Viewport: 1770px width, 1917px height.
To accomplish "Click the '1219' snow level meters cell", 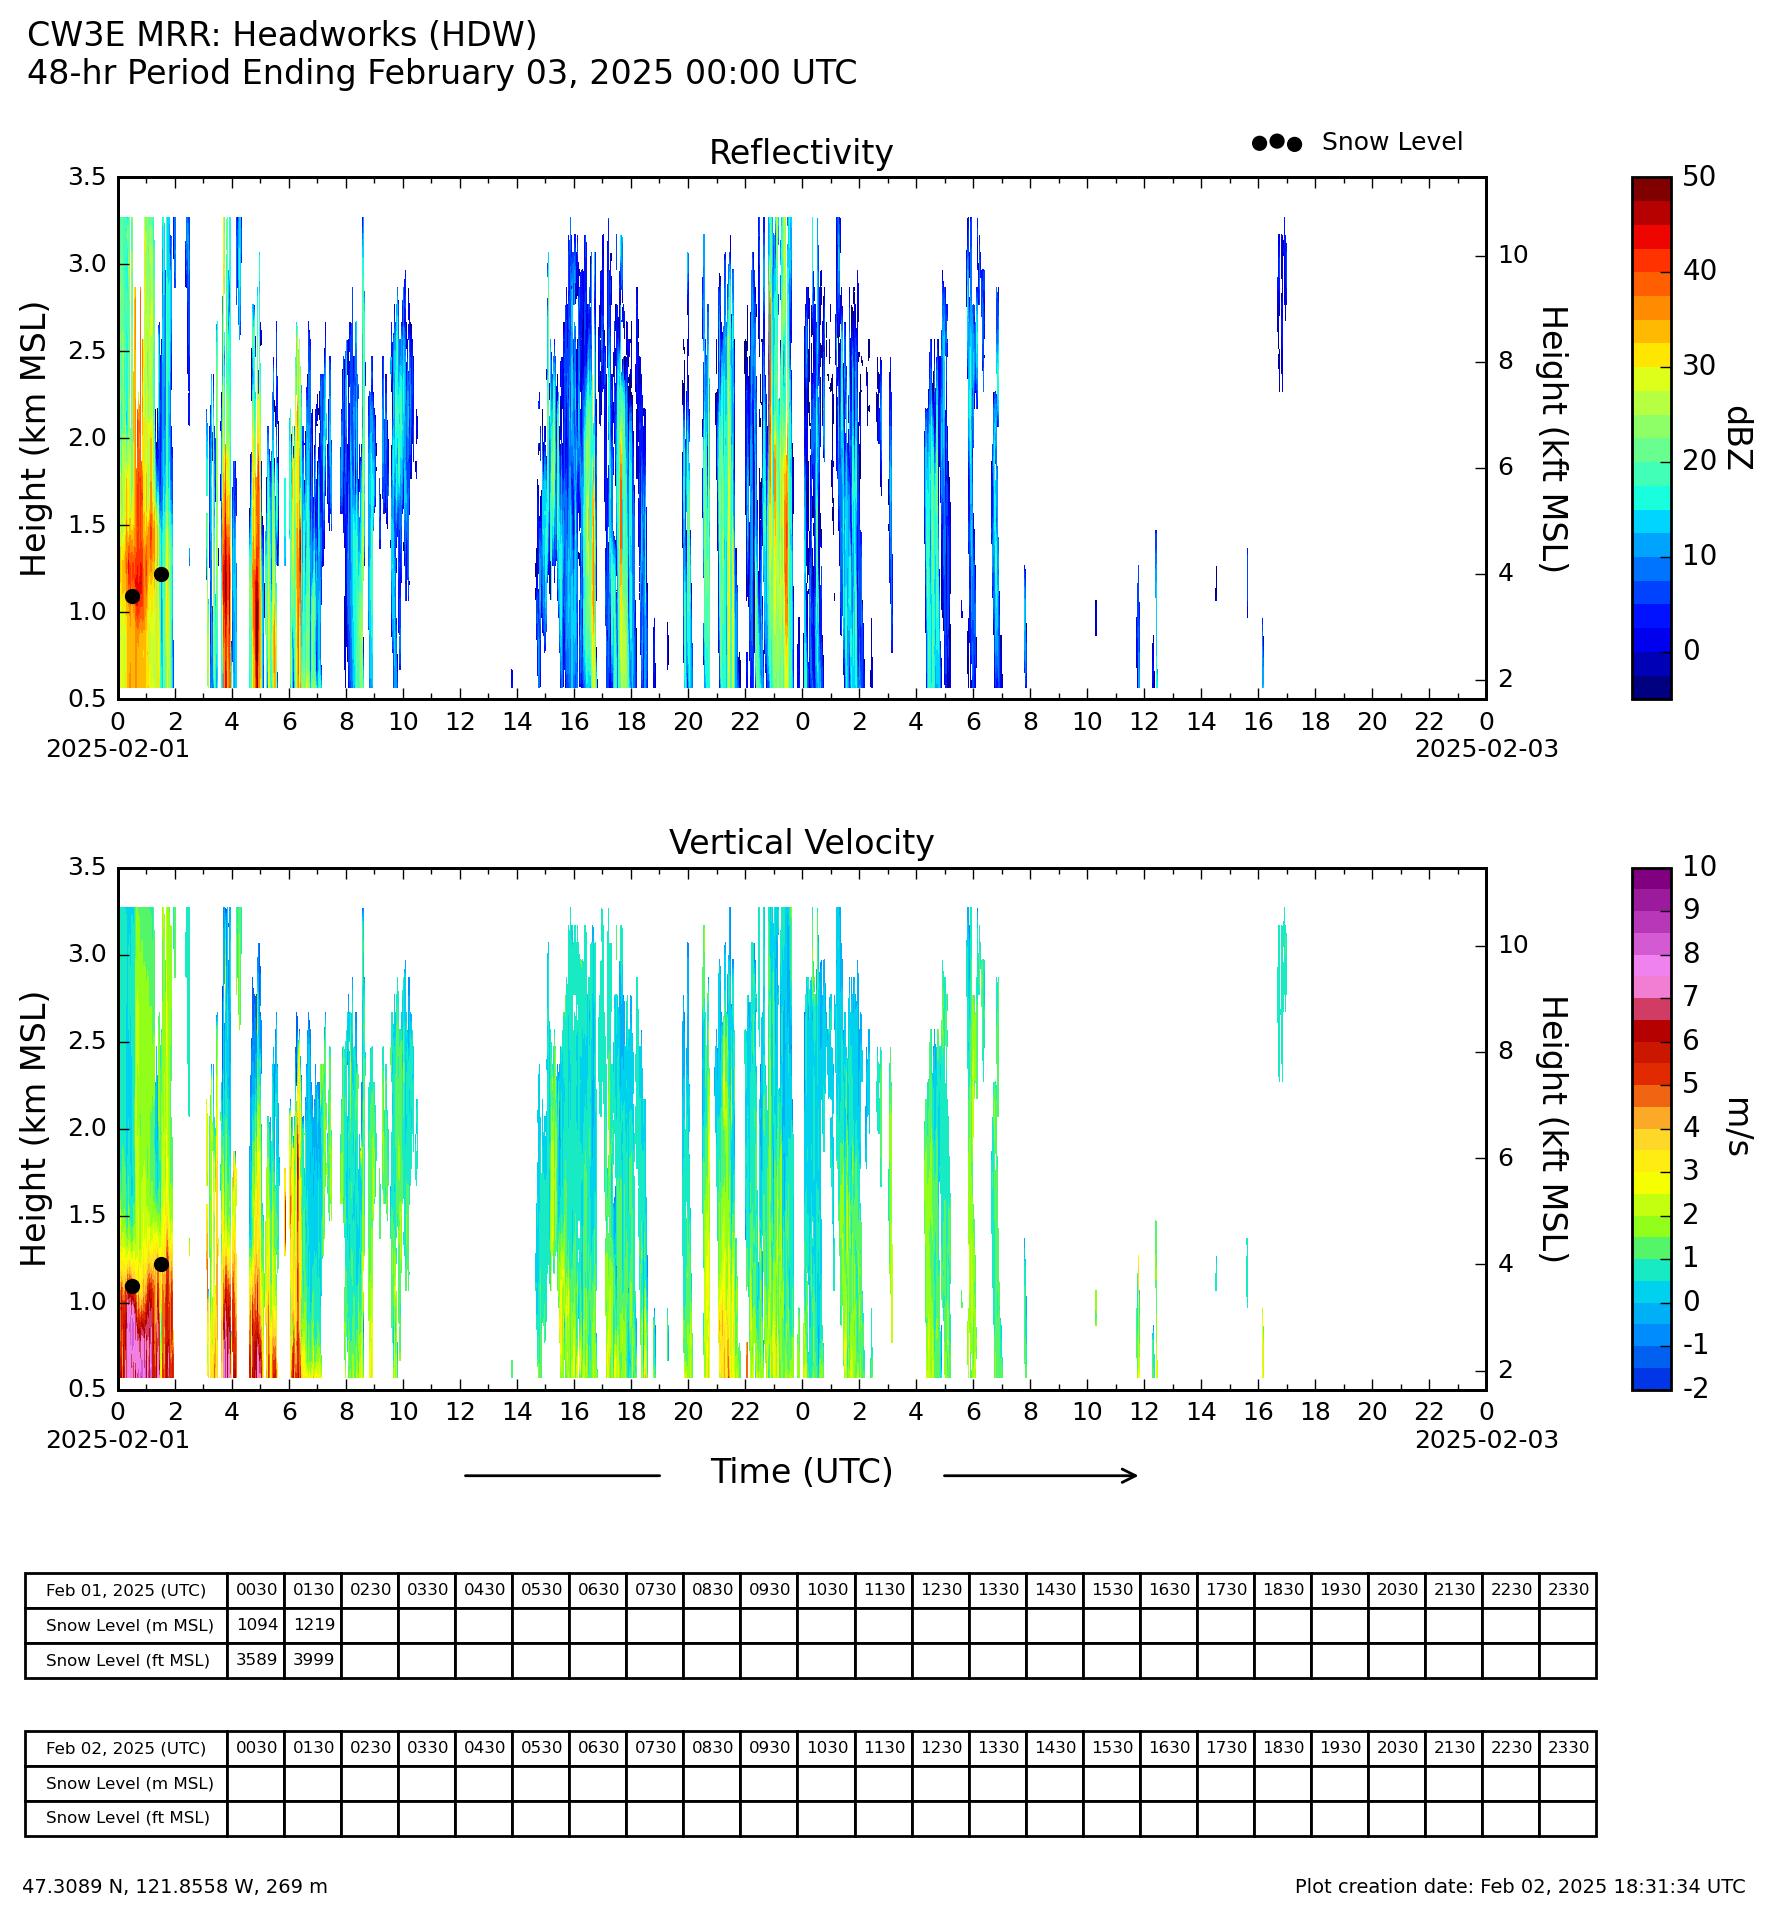I will [x=313, y=1625].
